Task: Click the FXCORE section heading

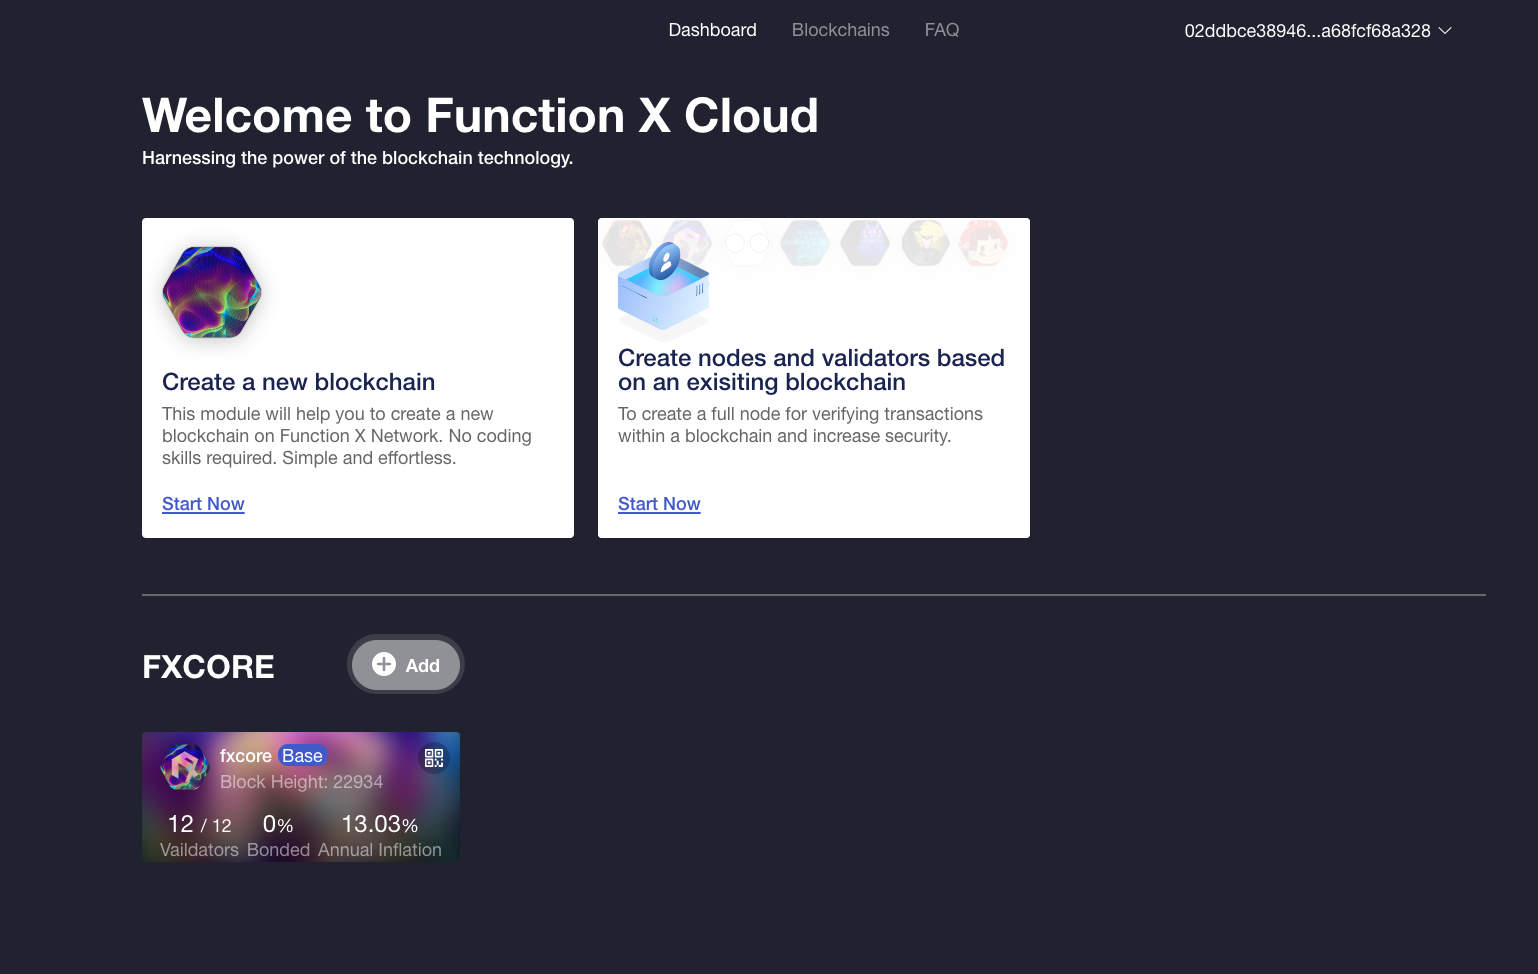Action: click(x=208, y=667)
